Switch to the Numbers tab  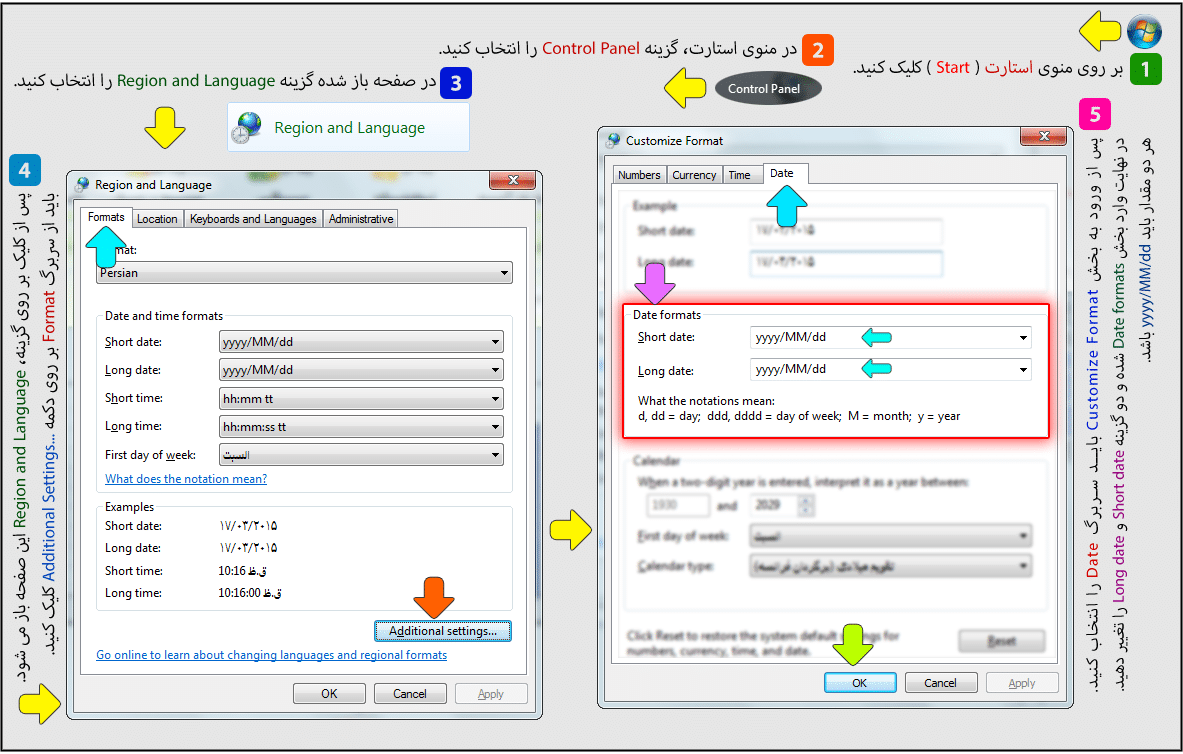tap(639, 175)
